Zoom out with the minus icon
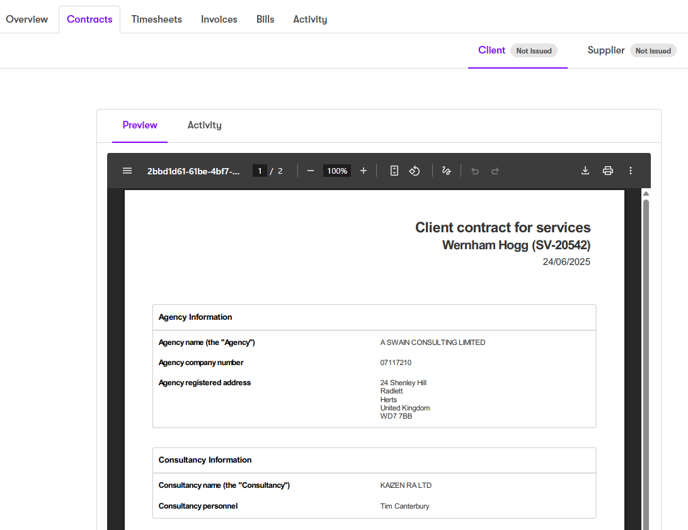This screenshot has height=530, width=688. 311,171
